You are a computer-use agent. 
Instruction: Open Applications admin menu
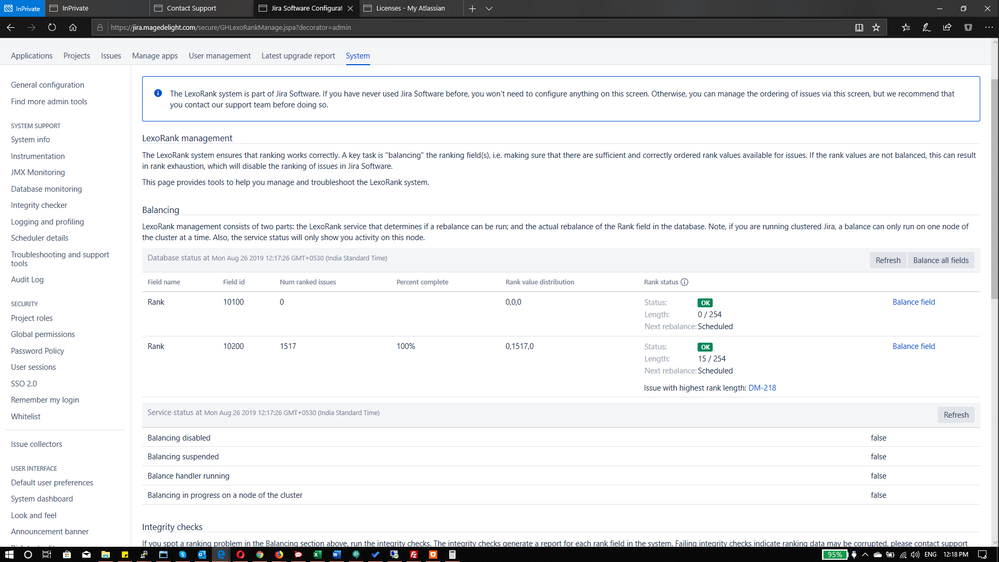click(x=31, y=55)
